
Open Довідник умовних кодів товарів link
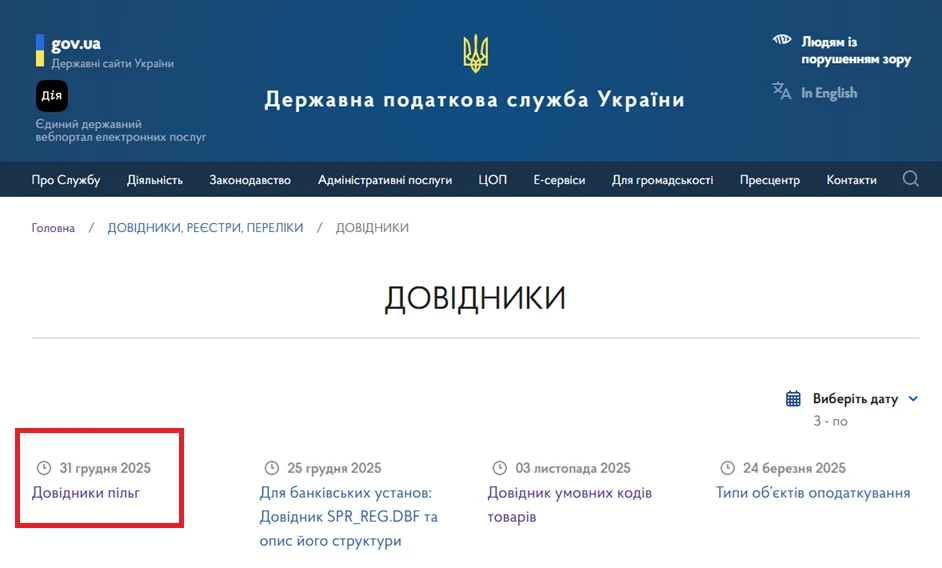570,504
